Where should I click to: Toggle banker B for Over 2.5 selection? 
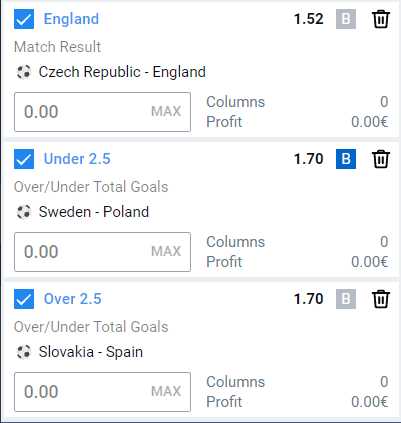coord(346,299)
